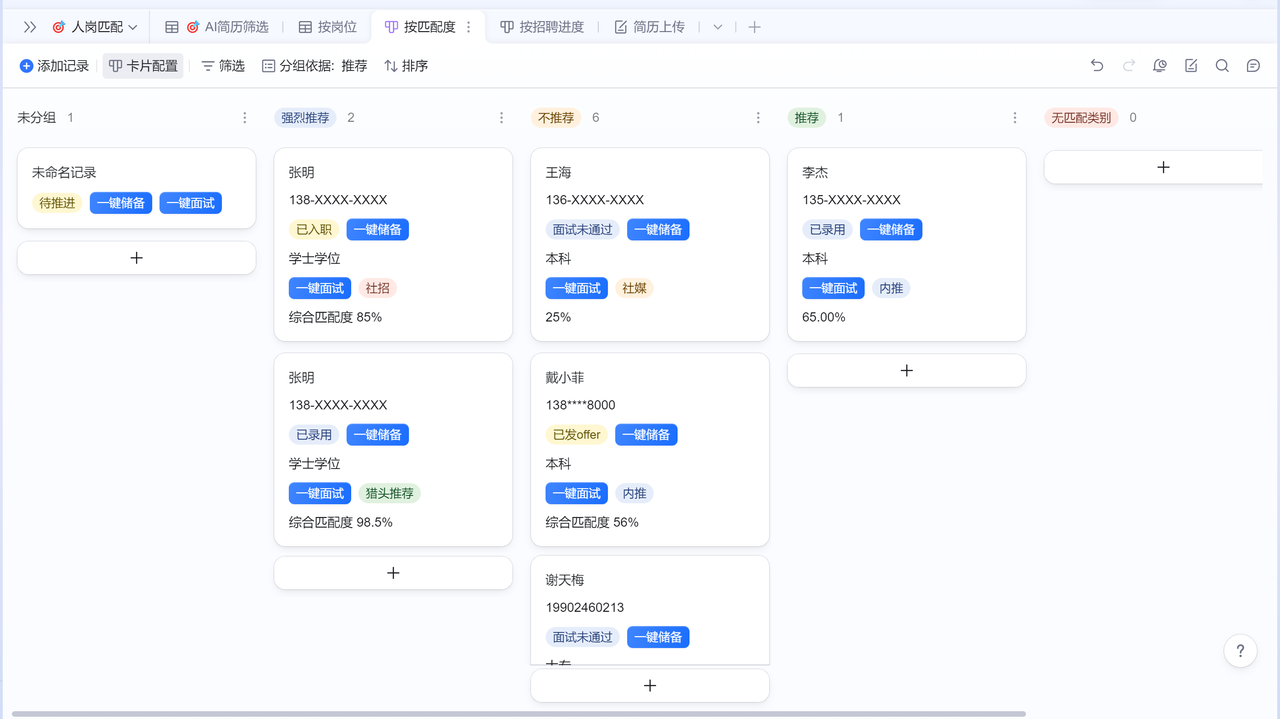This screenshot has height=719, width=1280.
Task: Open more options for 强烈推荐 column
Action: [501, 118]
